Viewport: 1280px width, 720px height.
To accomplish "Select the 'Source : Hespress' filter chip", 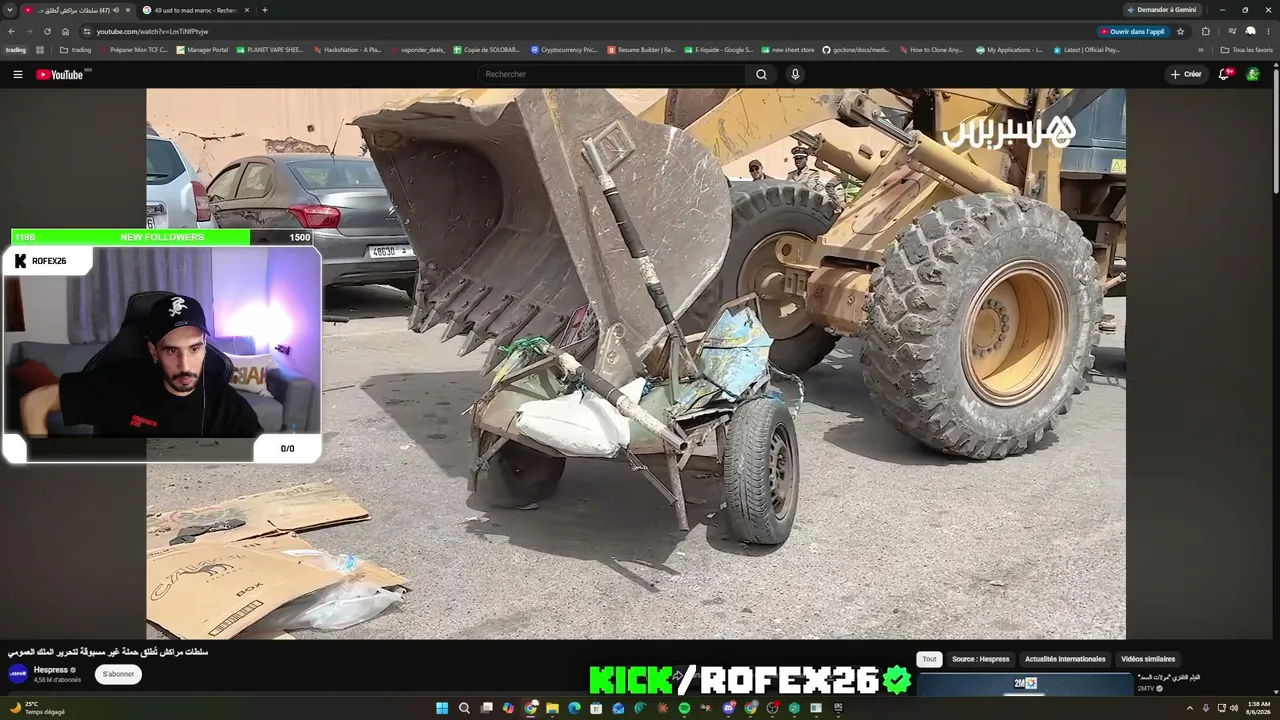I will point(980,659).
